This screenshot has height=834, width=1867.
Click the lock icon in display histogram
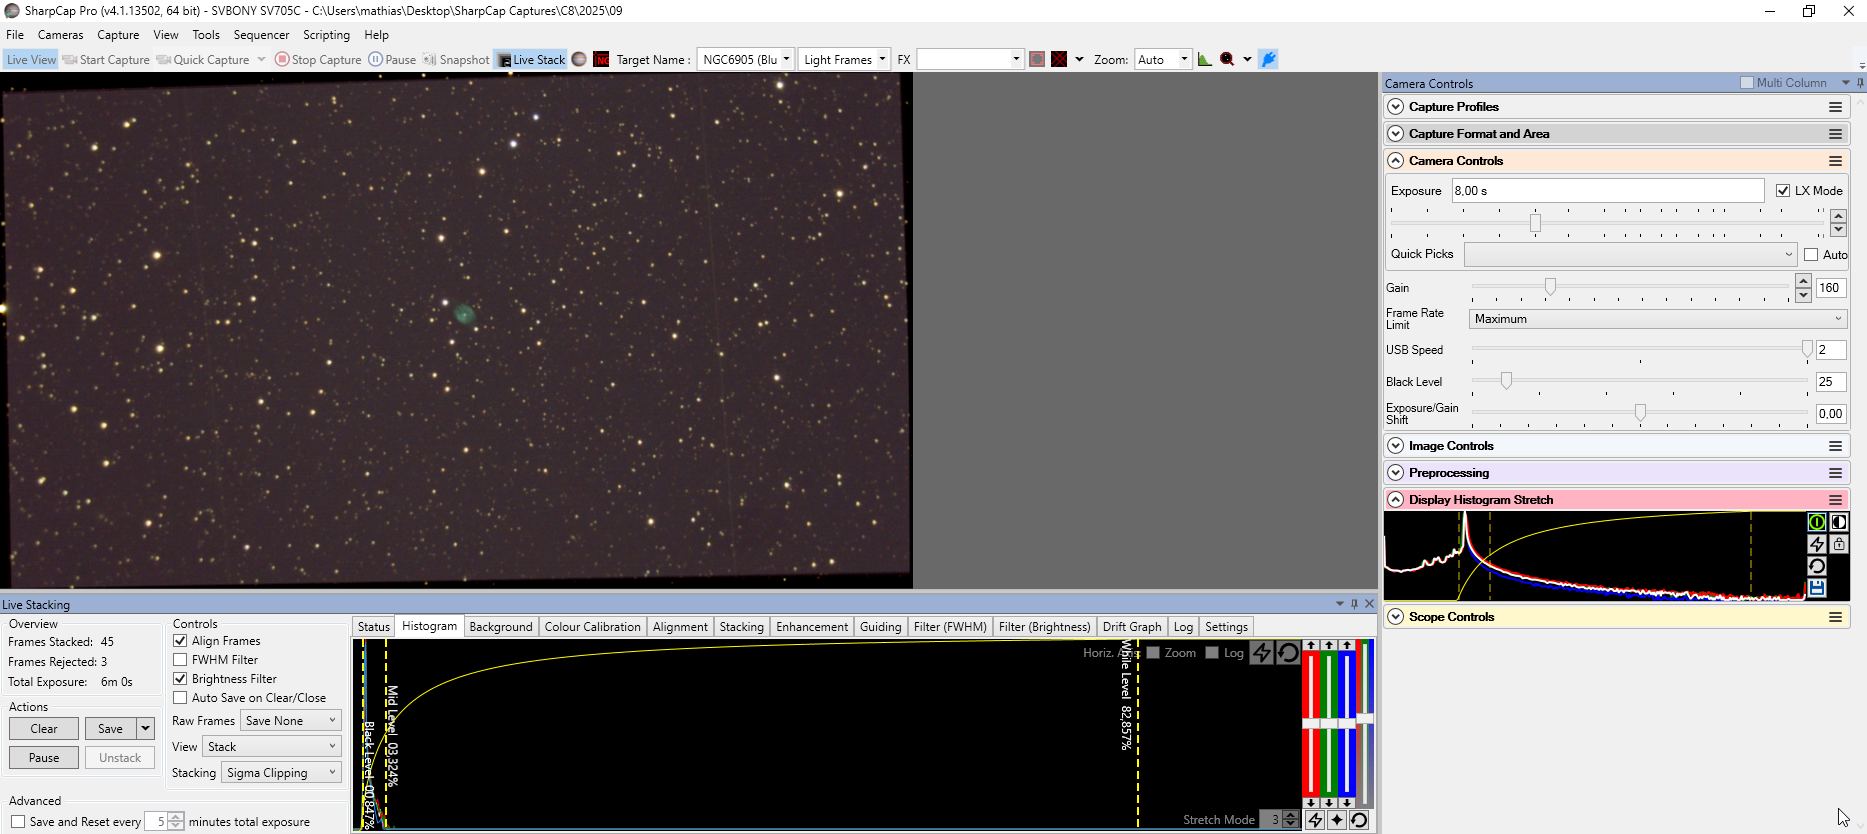[x=1839, y=544]
